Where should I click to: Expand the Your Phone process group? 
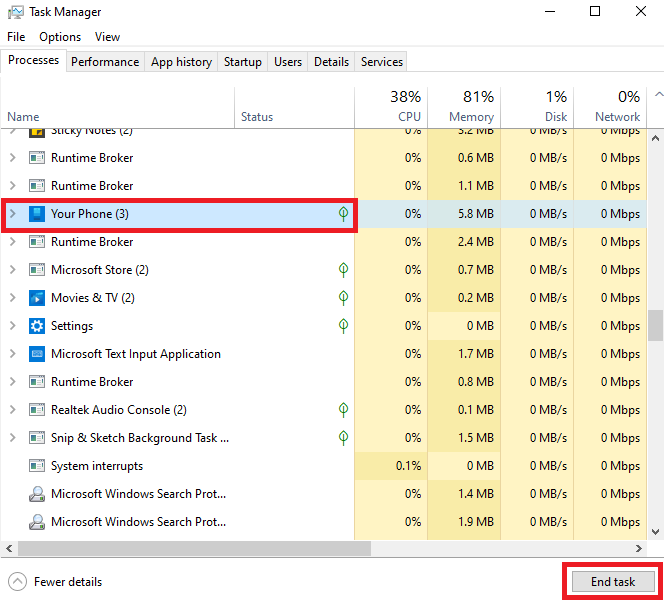coord(12,214)
